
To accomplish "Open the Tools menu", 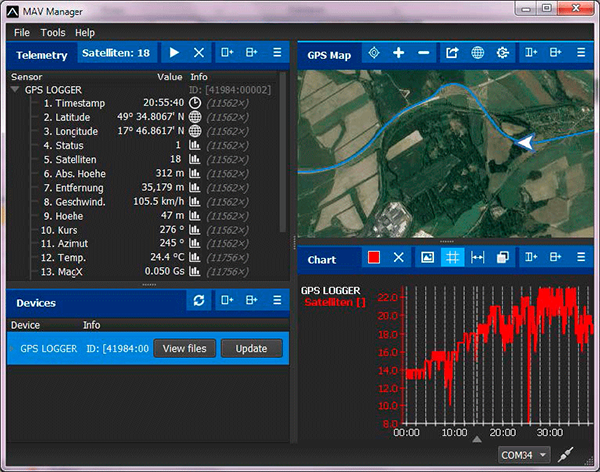I will pos(53,32).
